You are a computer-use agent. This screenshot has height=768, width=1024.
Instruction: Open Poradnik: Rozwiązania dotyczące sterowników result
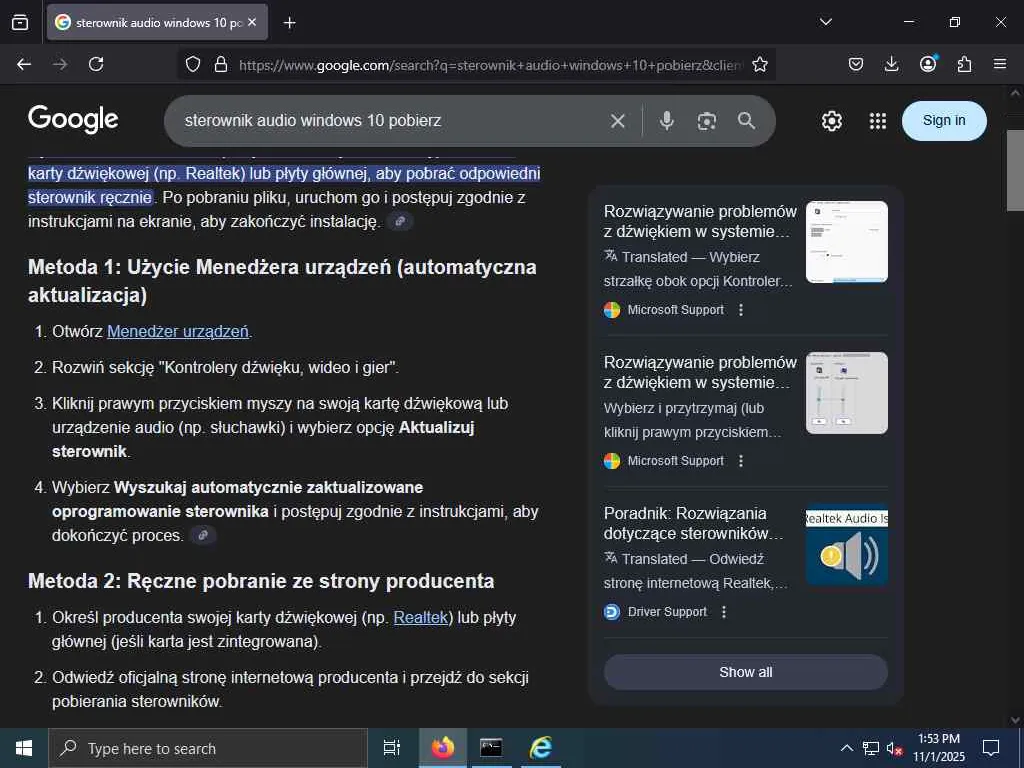click(694, 523)
